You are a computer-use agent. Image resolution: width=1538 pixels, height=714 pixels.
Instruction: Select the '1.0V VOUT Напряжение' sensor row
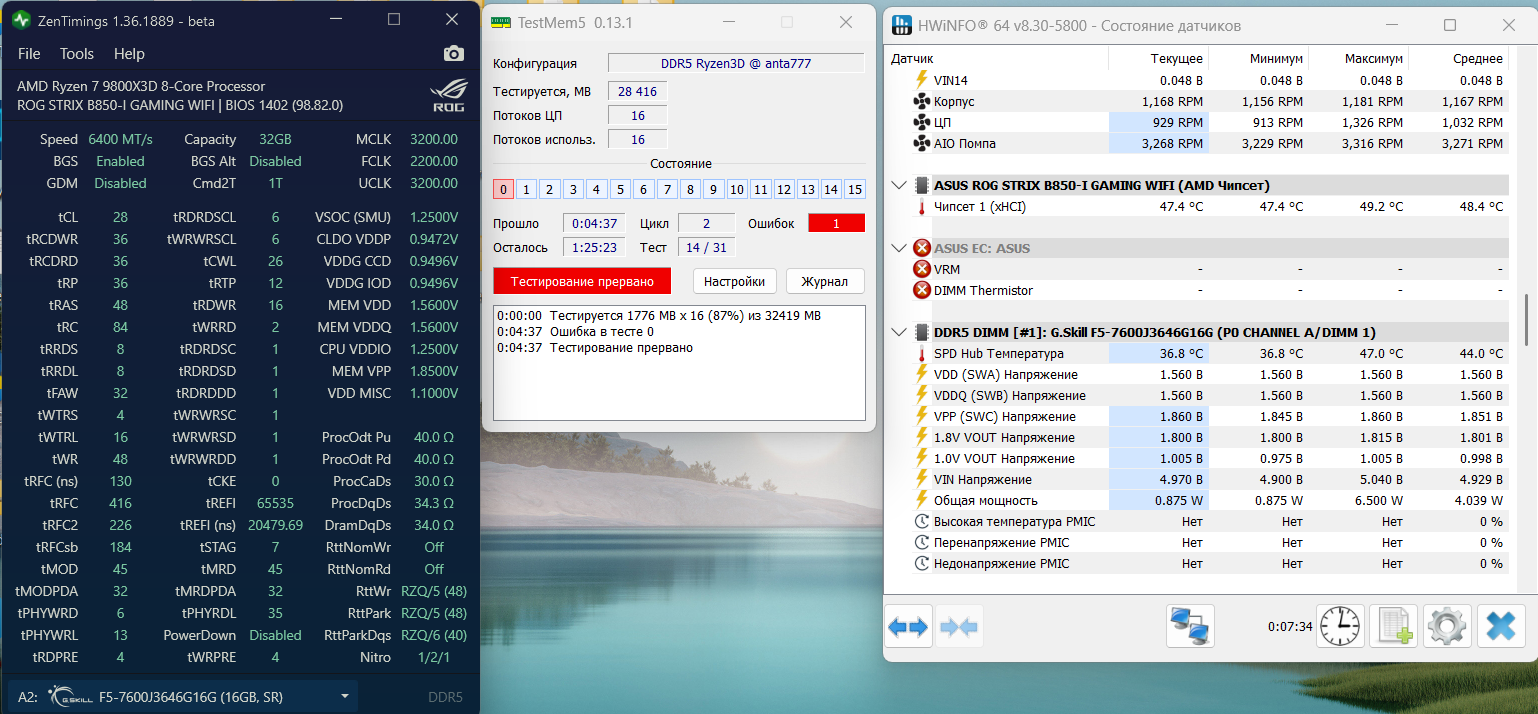(x=1199, y=458)
